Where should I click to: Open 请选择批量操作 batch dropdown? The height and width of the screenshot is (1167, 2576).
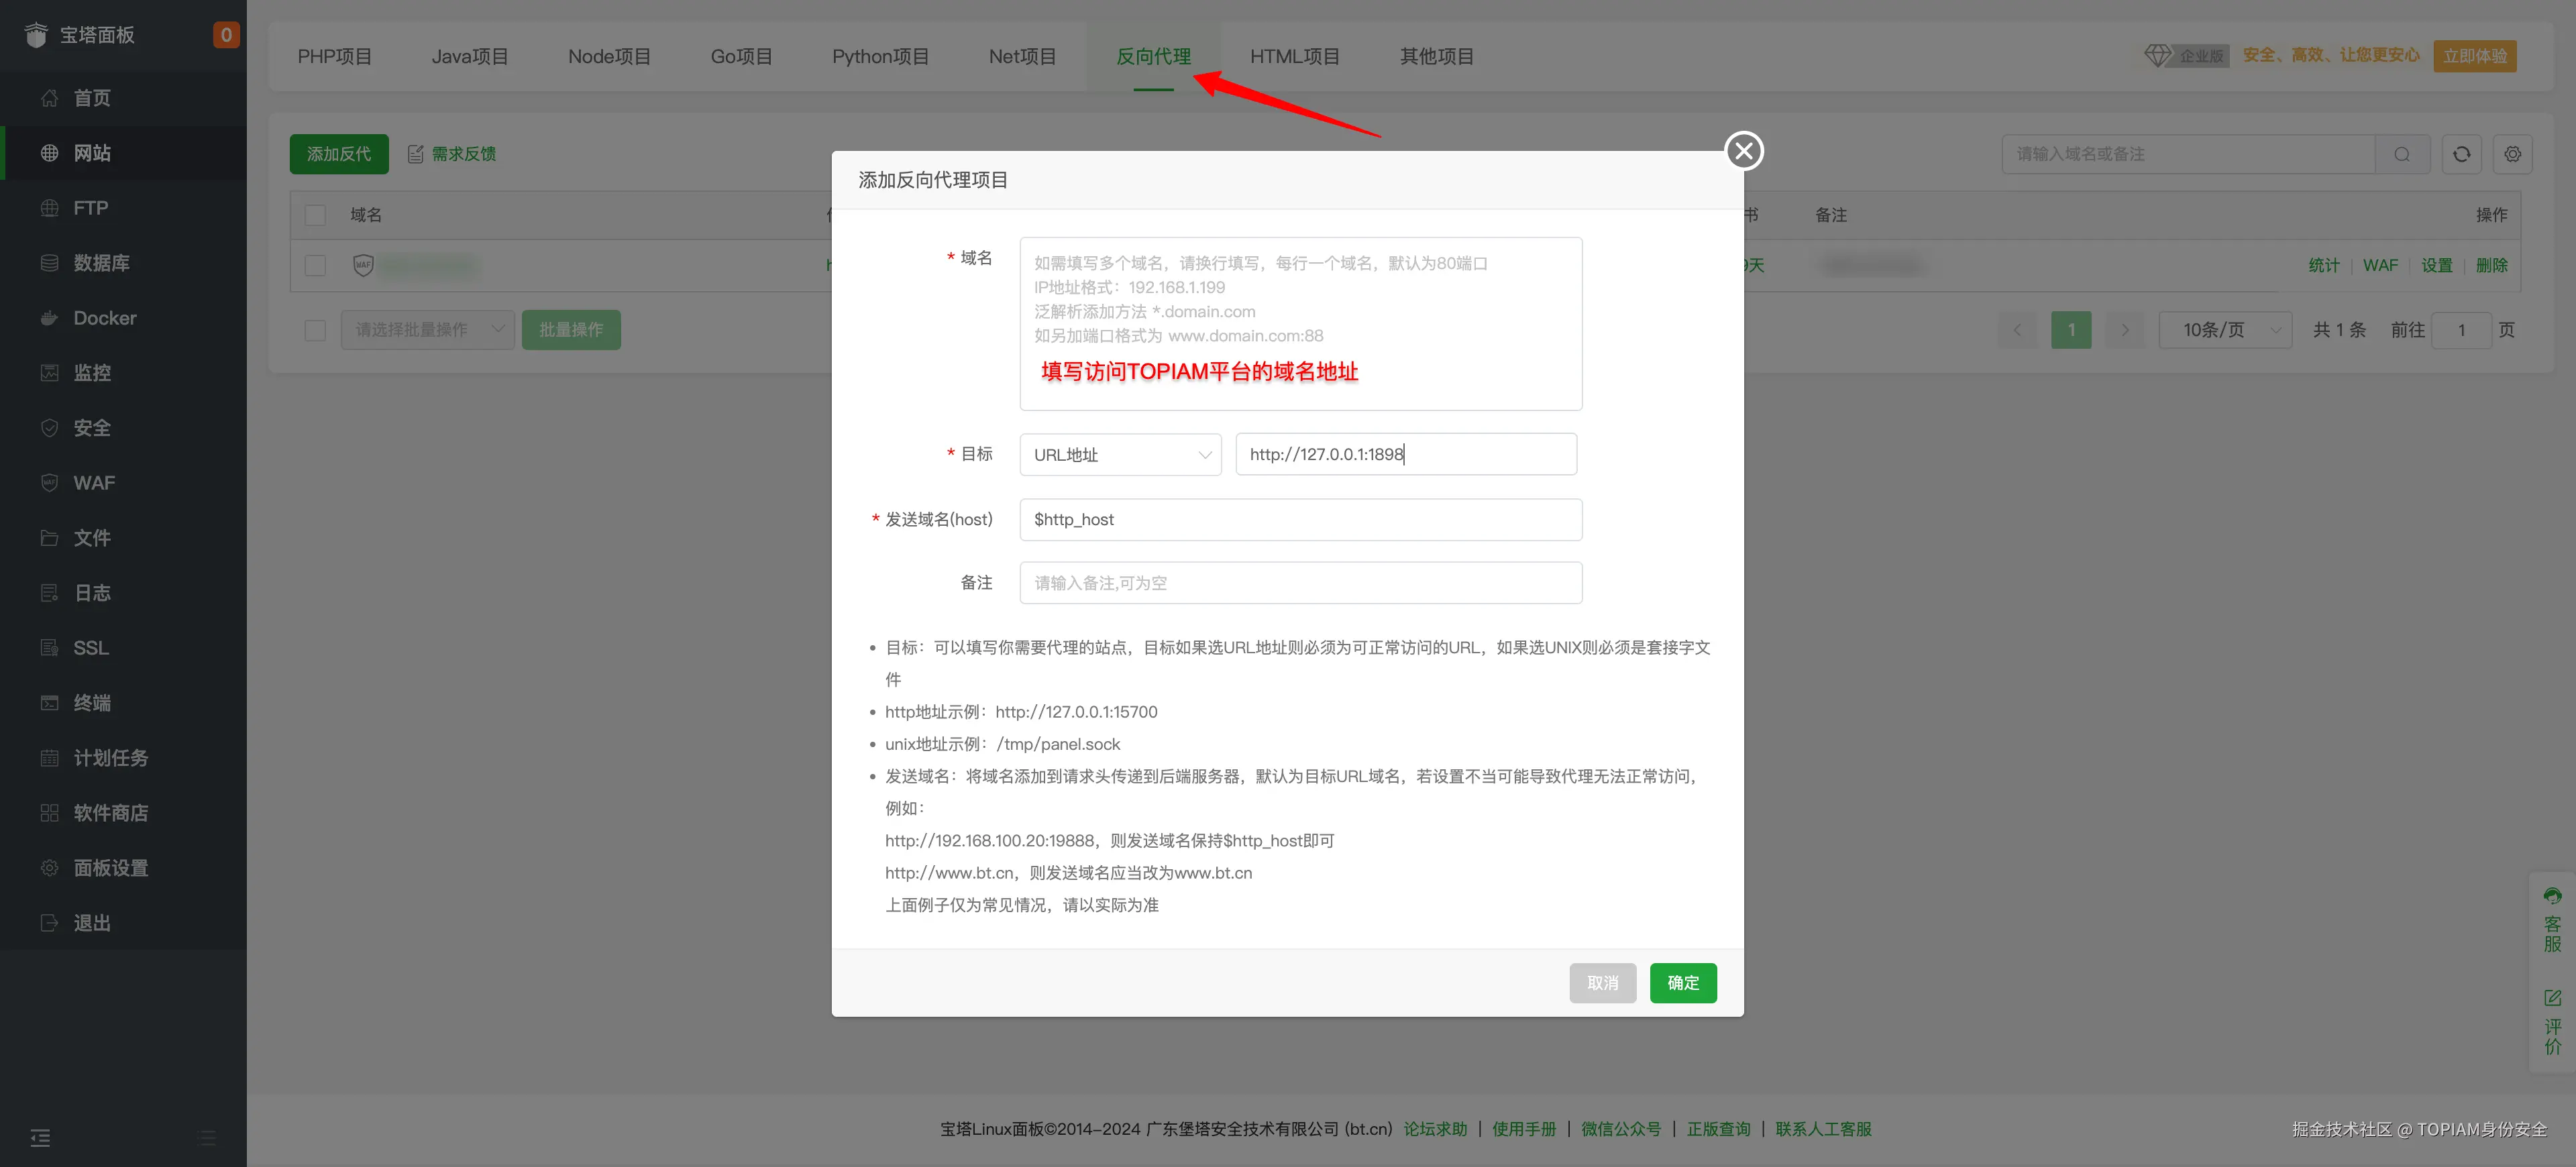[427, 330]
